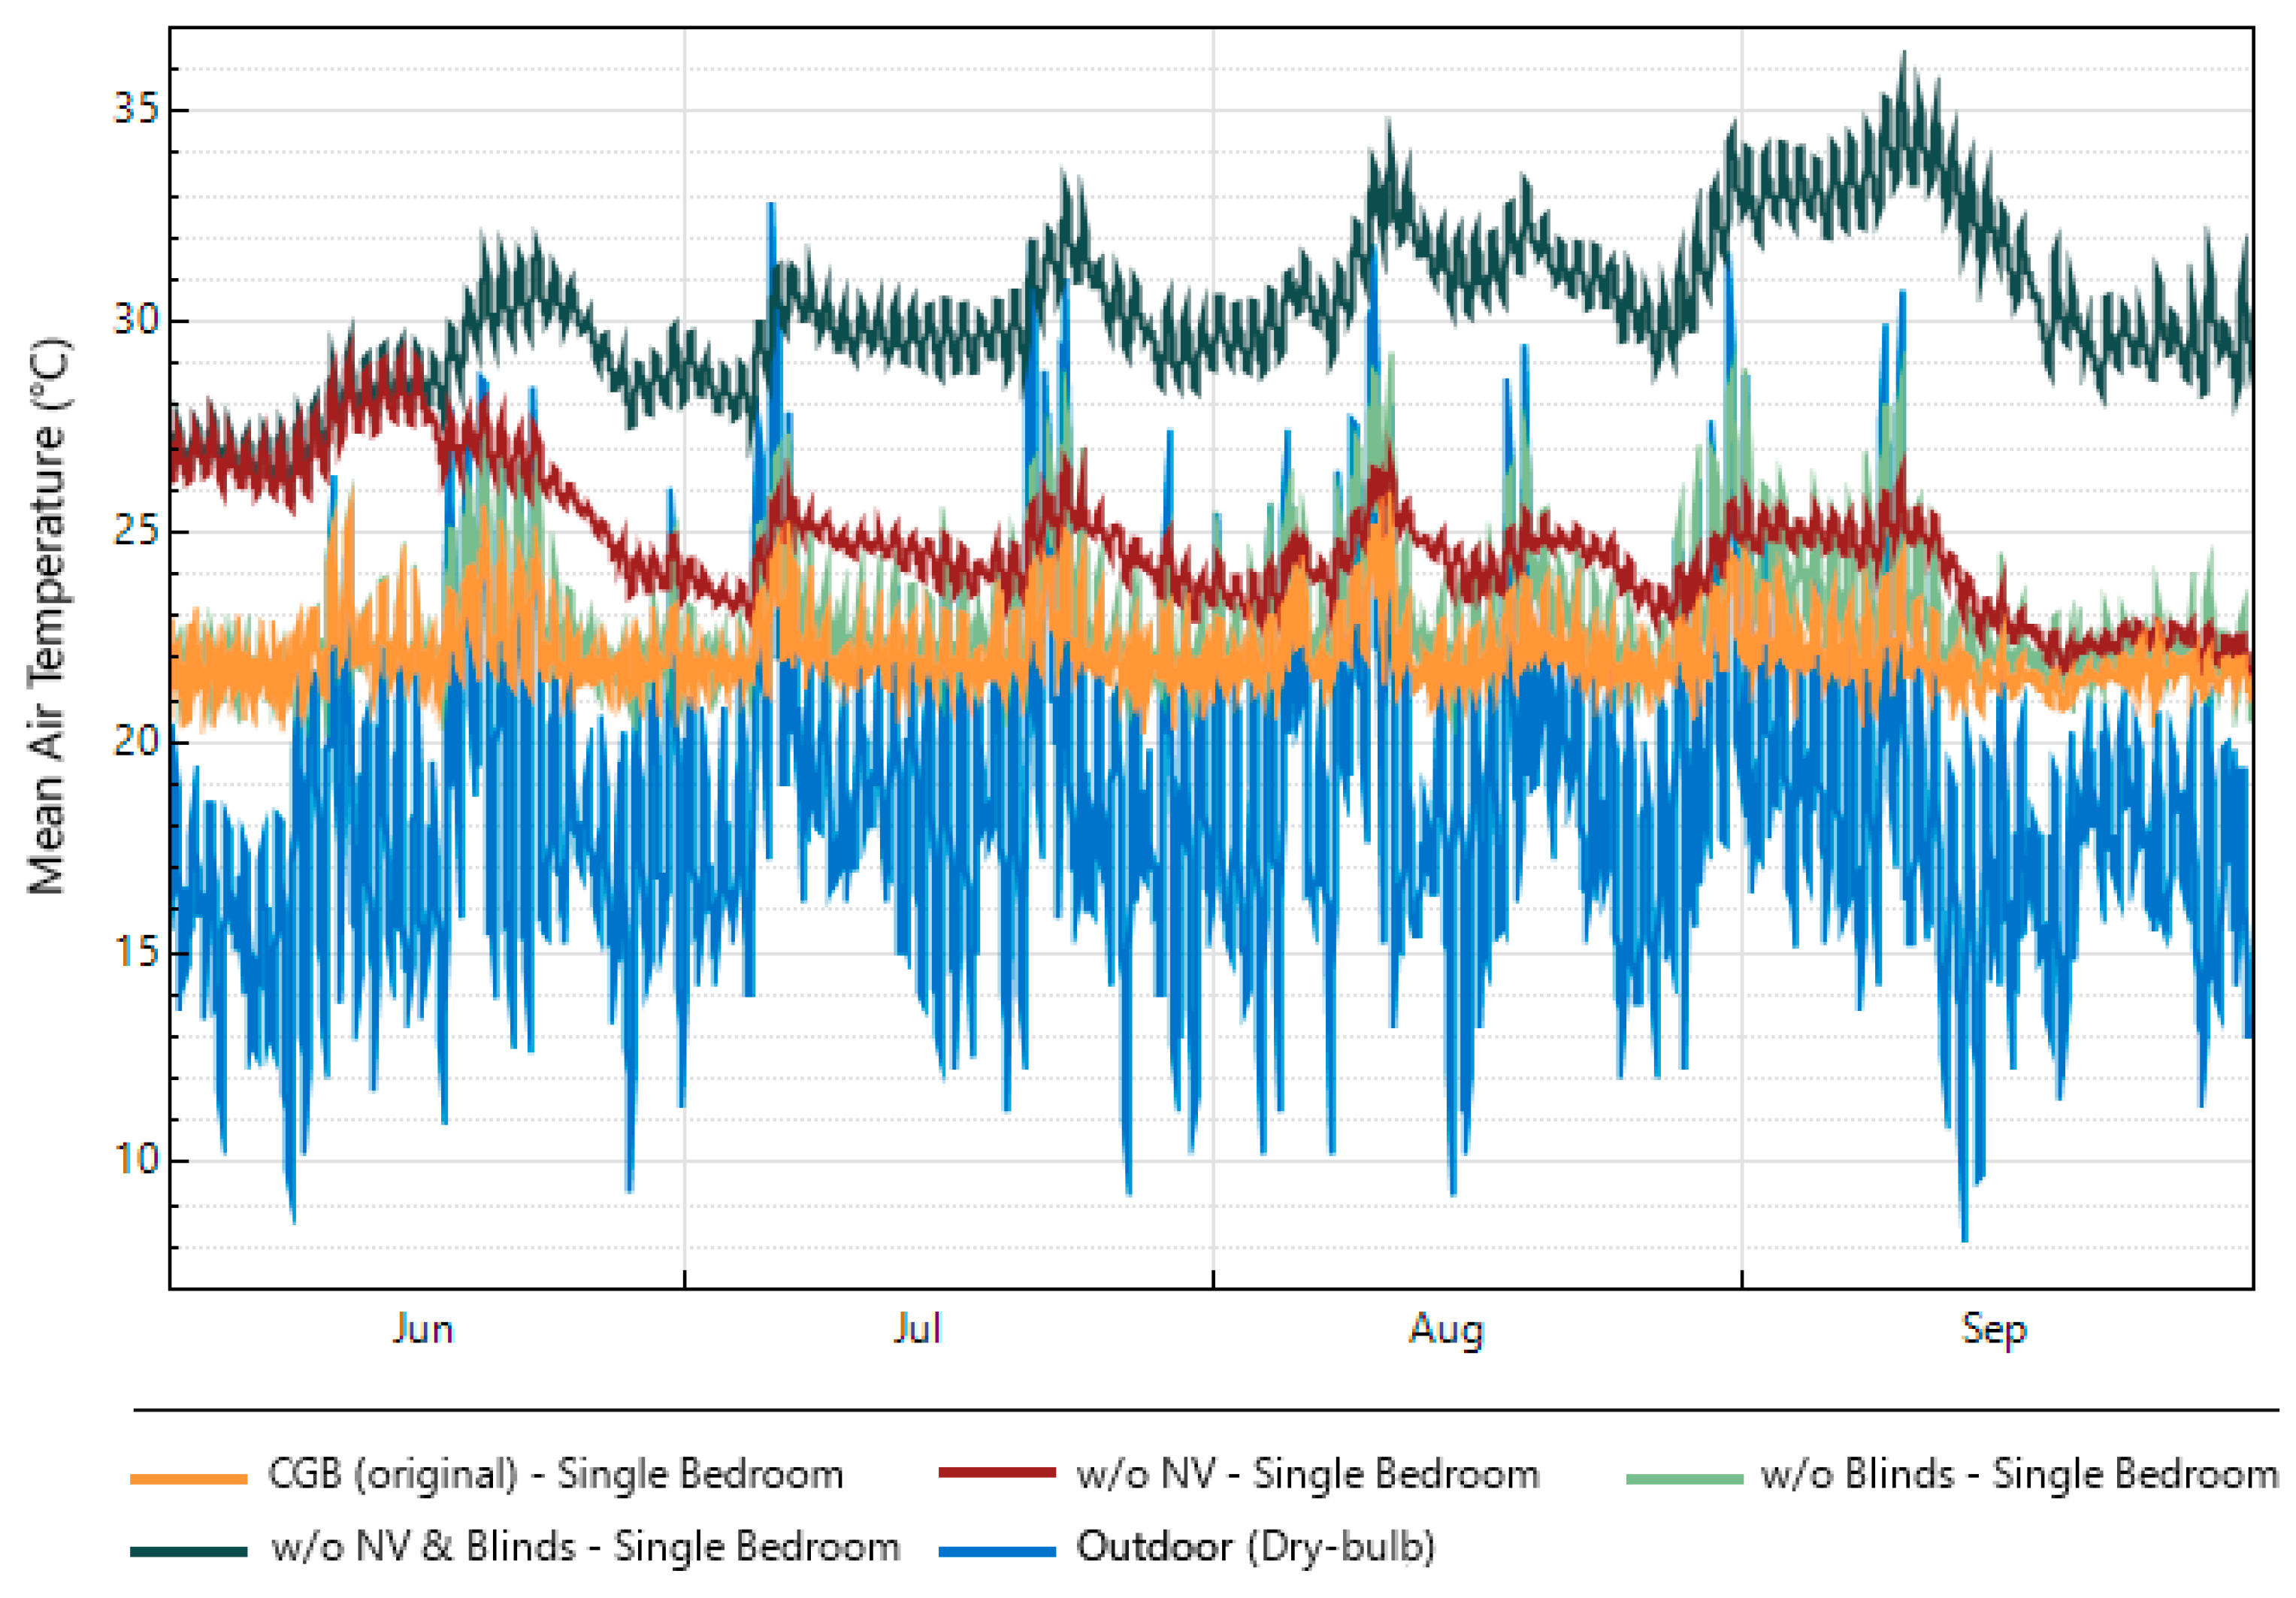Click the Aug label on the x-axis

click(1446, 1331)
